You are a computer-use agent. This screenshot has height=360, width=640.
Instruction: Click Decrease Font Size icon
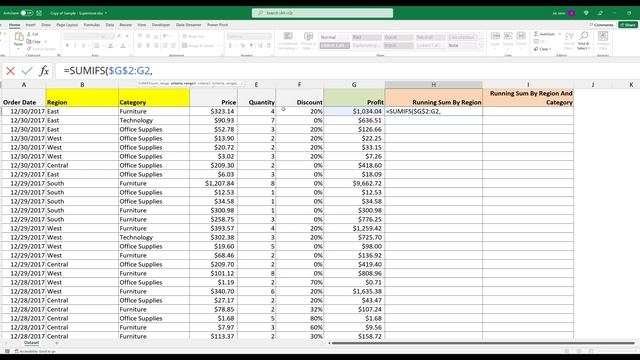(x=127, y=36)
